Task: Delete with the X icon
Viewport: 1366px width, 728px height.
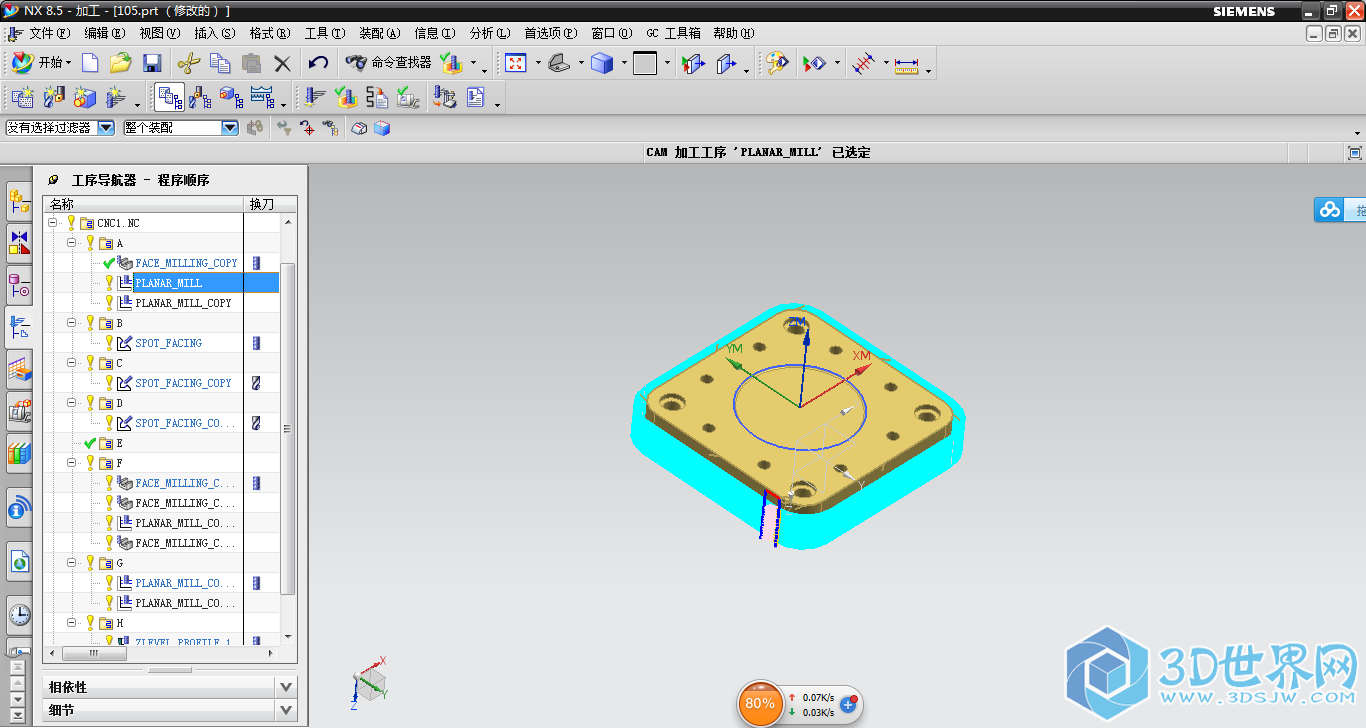Action: tap(282, 63)
